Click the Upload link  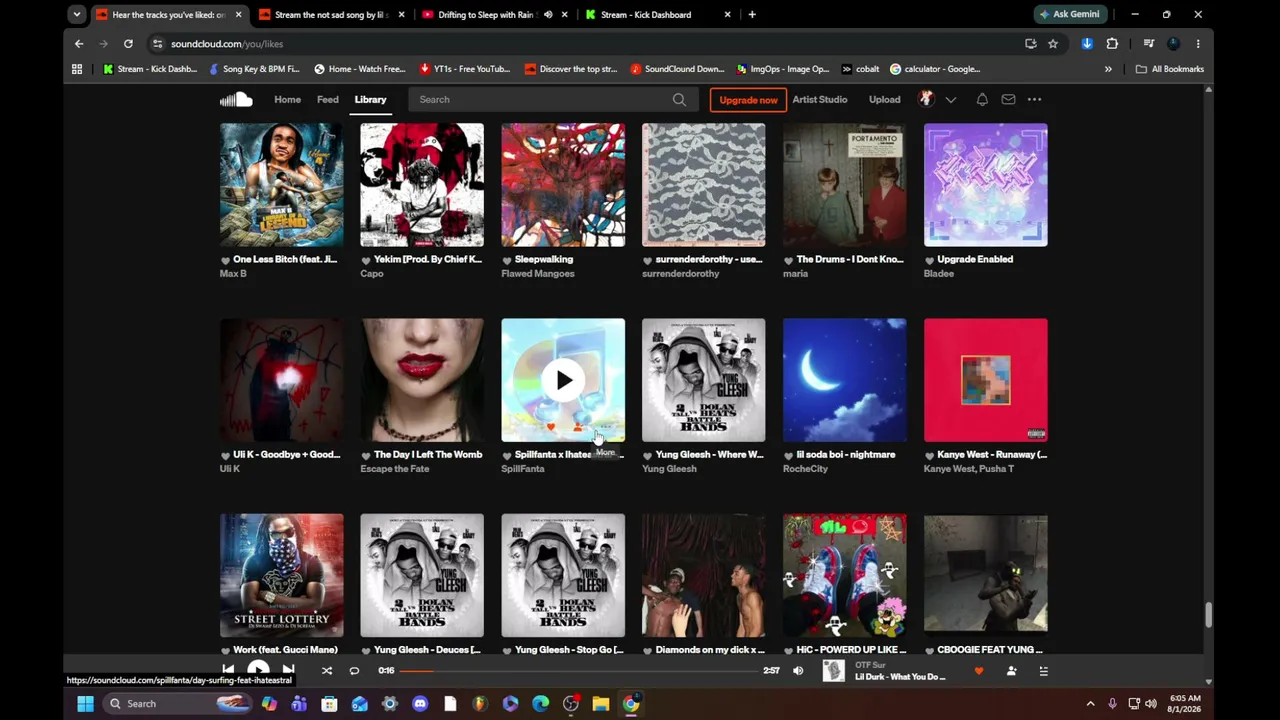point(884,99)
